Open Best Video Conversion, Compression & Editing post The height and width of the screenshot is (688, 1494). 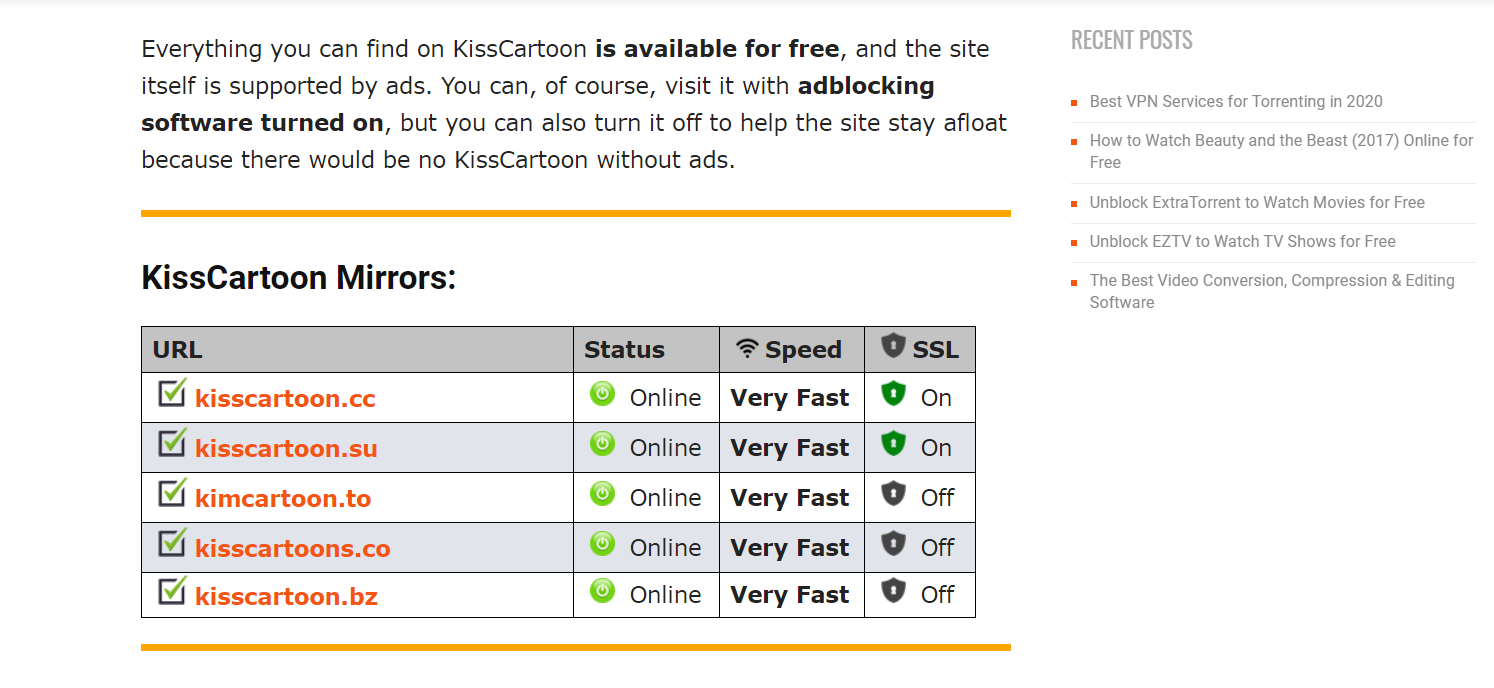(x=1272, y=291)
